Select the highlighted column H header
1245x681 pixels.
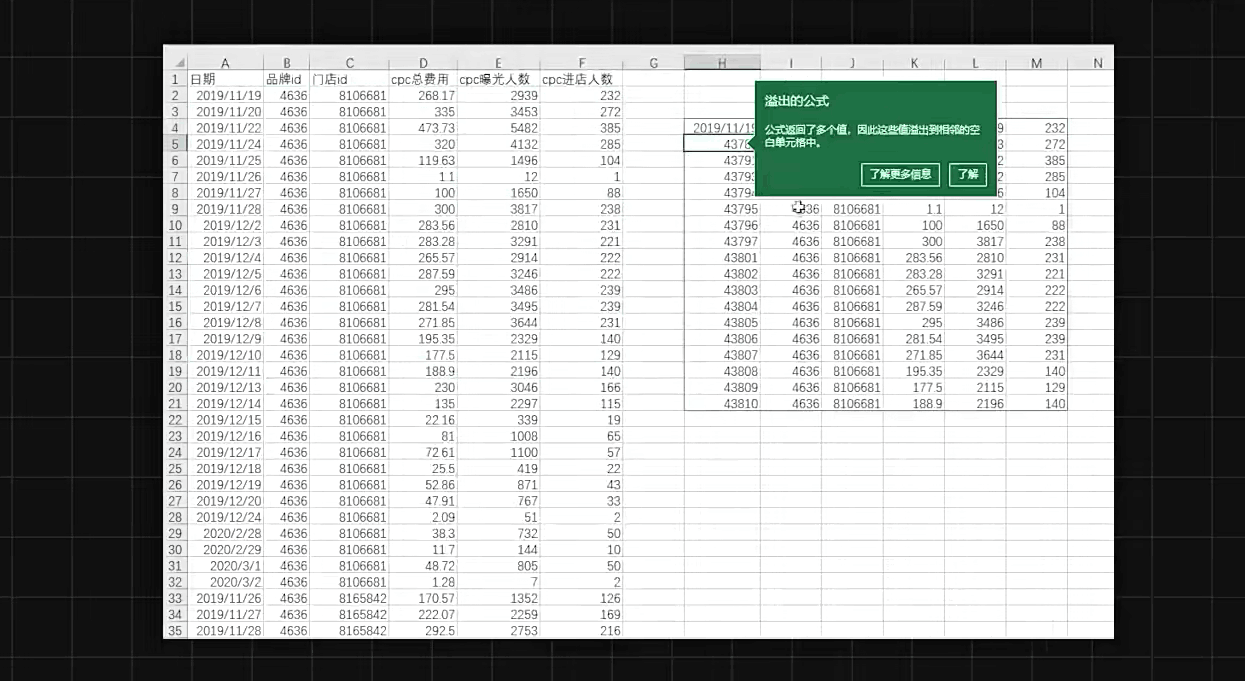pyautogui.click(x=722, y=63)
